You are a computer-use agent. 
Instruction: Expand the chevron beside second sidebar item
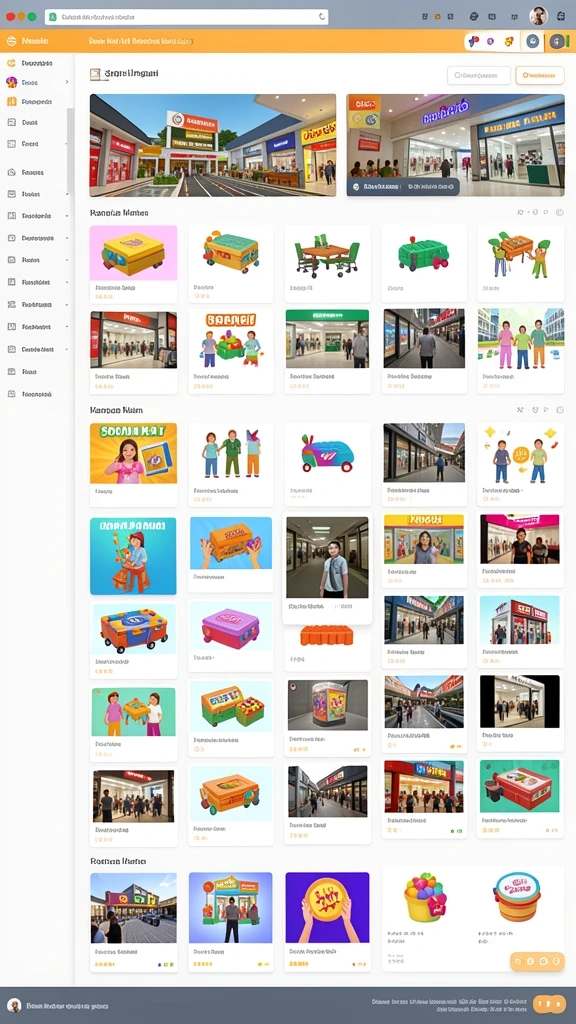coord(67,82)
